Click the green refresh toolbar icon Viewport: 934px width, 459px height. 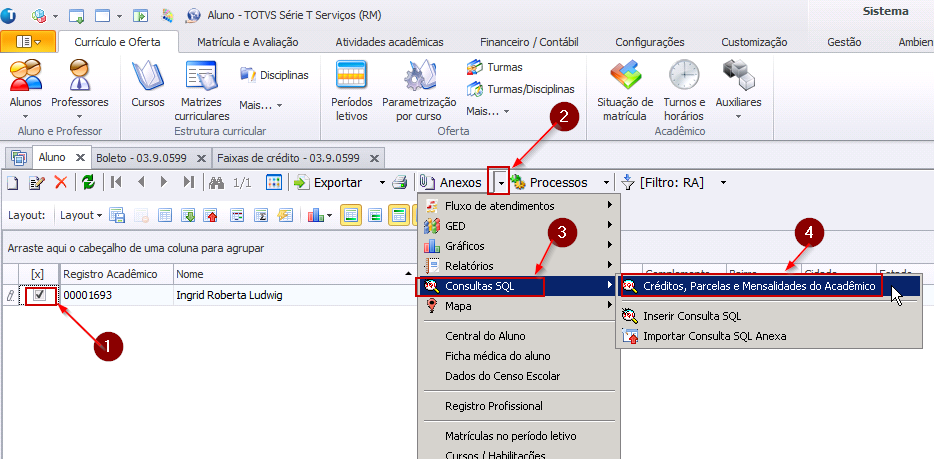coord(88,182)
